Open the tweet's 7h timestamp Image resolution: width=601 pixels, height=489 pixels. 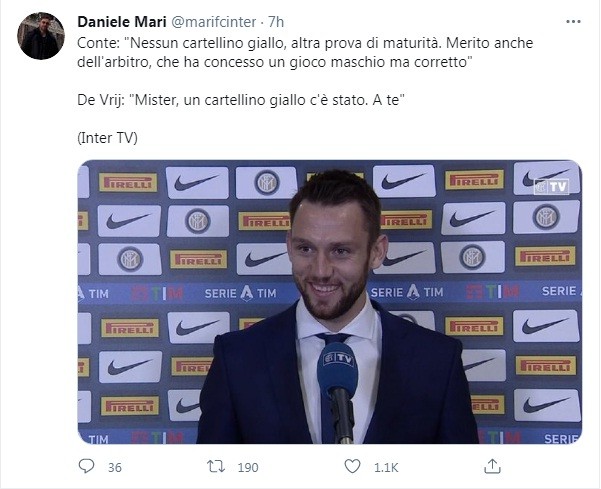pyautogui.click(x=276, y=21)
